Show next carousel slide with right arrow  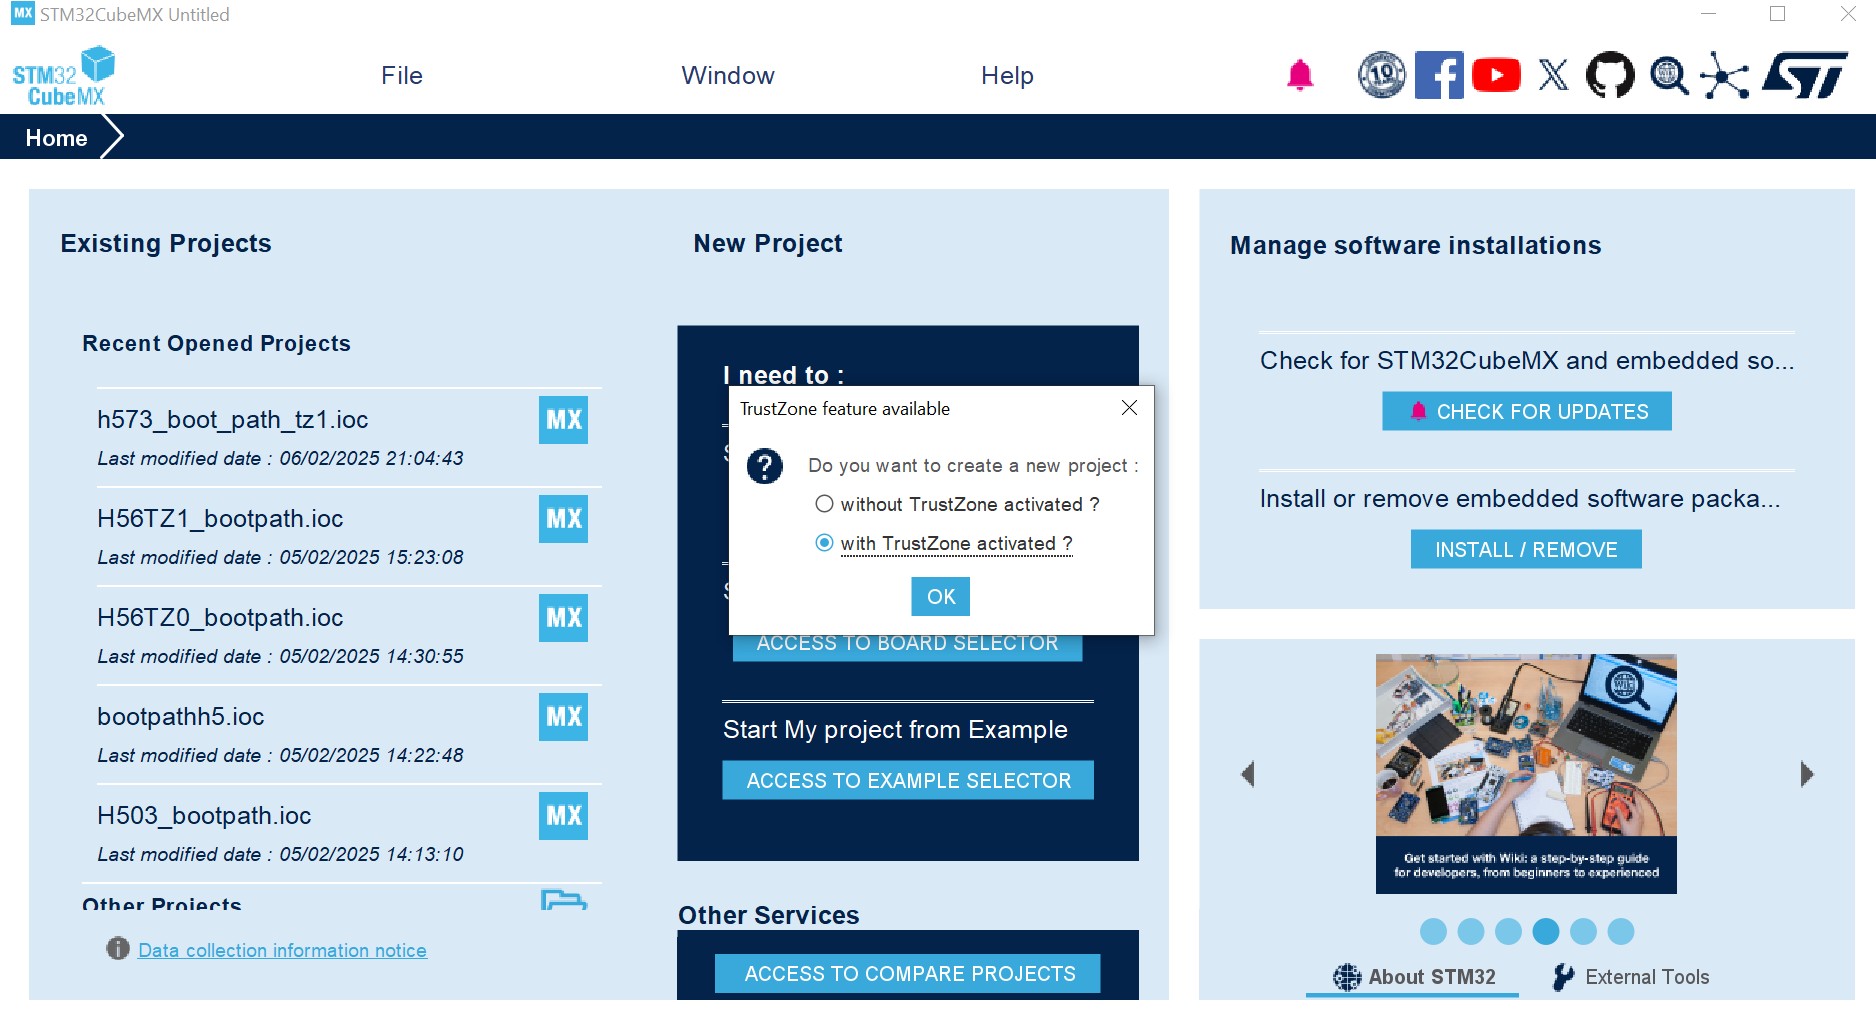1807,774
